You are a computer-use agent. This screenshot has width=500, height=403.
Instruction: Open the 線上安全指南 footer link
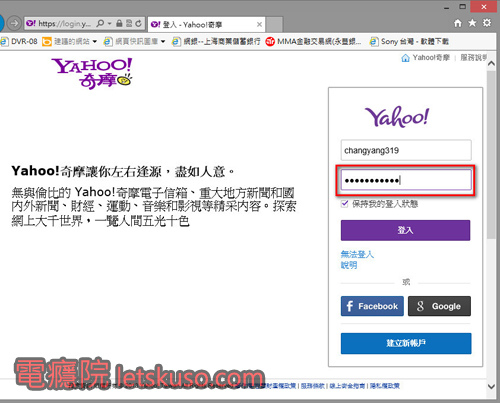click(347, 386)
